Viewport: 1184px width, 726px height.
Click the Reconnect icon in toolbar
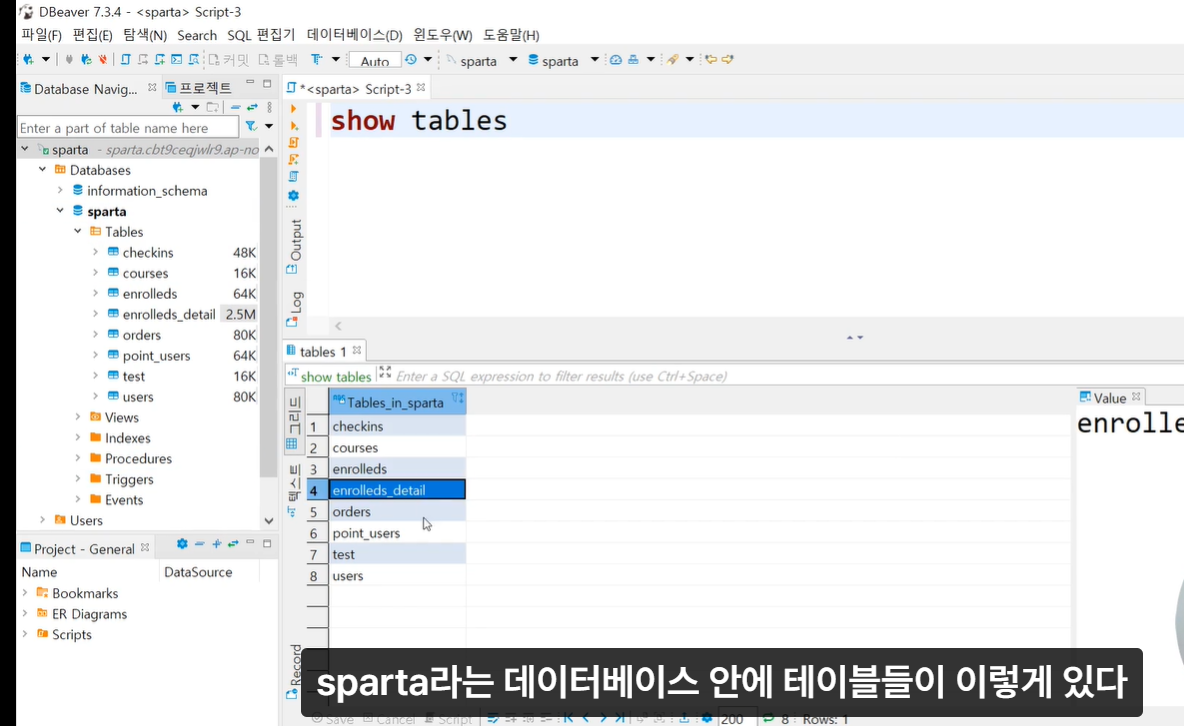coord(86,60)
